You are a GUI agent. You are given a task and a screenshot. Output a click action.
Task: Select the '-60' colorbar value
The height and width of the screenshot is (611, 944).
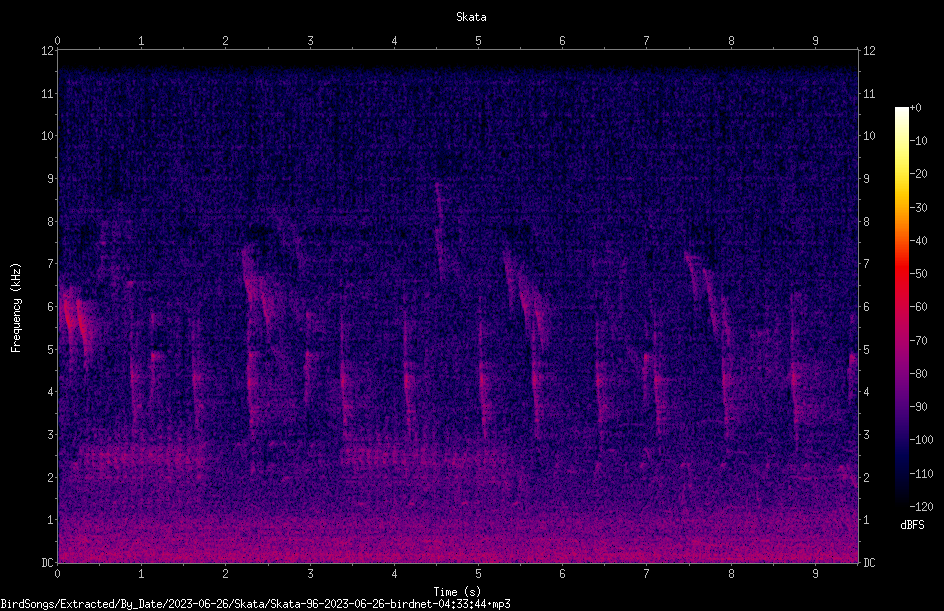click(919, 306)
